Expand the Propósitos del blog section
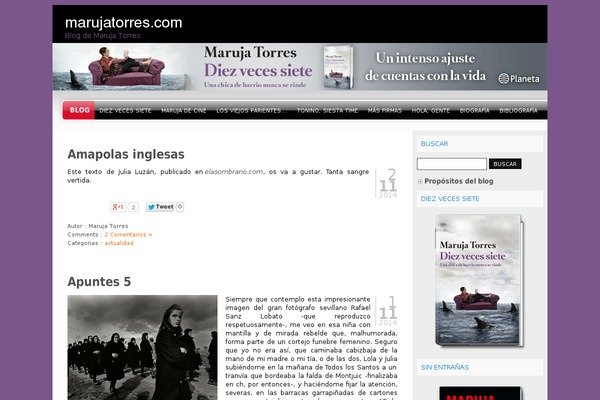The image size is (600, 400). pyautogui.click(x=420, y=181)
